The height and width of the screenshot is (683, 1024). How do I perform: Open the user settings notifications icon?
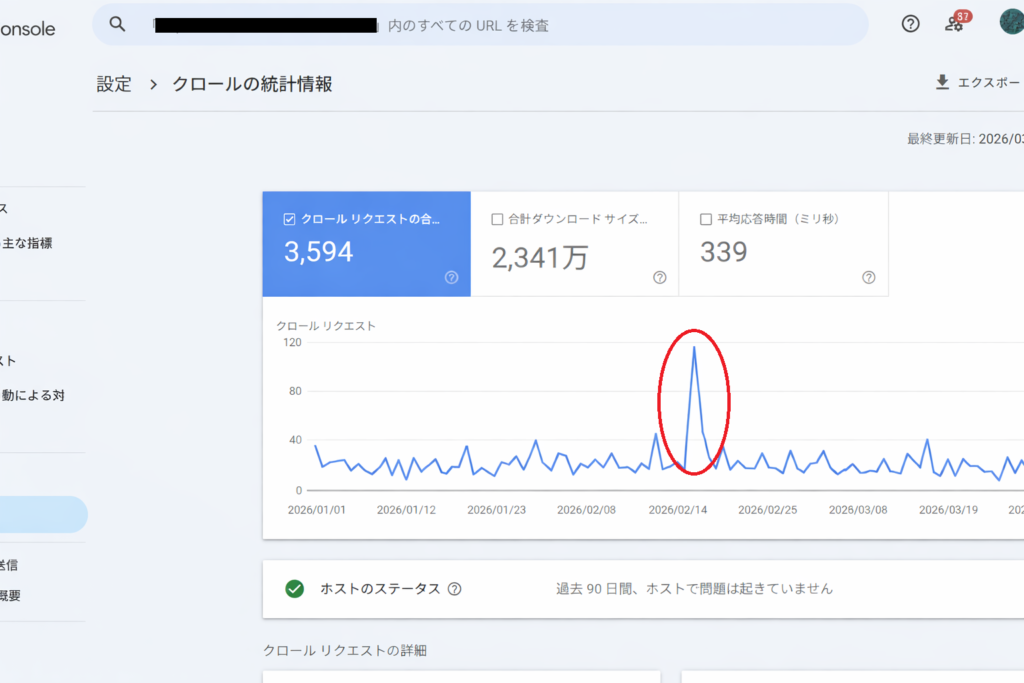click(x=955, y=24)
